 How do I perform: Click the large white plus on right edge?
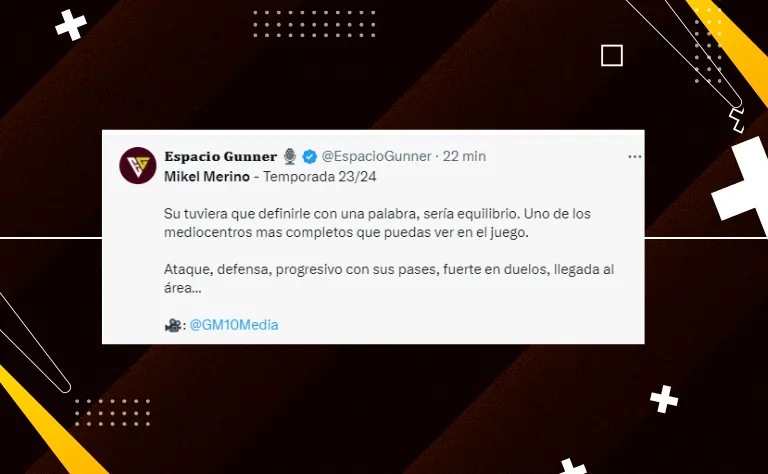(744, 184)
